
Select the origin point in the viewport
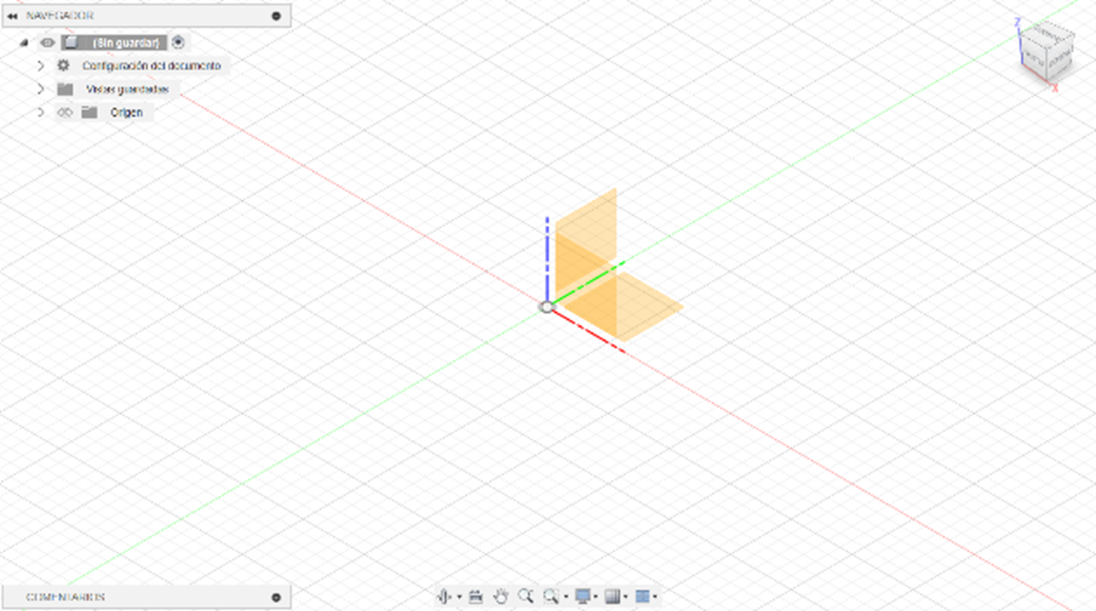pos(546,306)
